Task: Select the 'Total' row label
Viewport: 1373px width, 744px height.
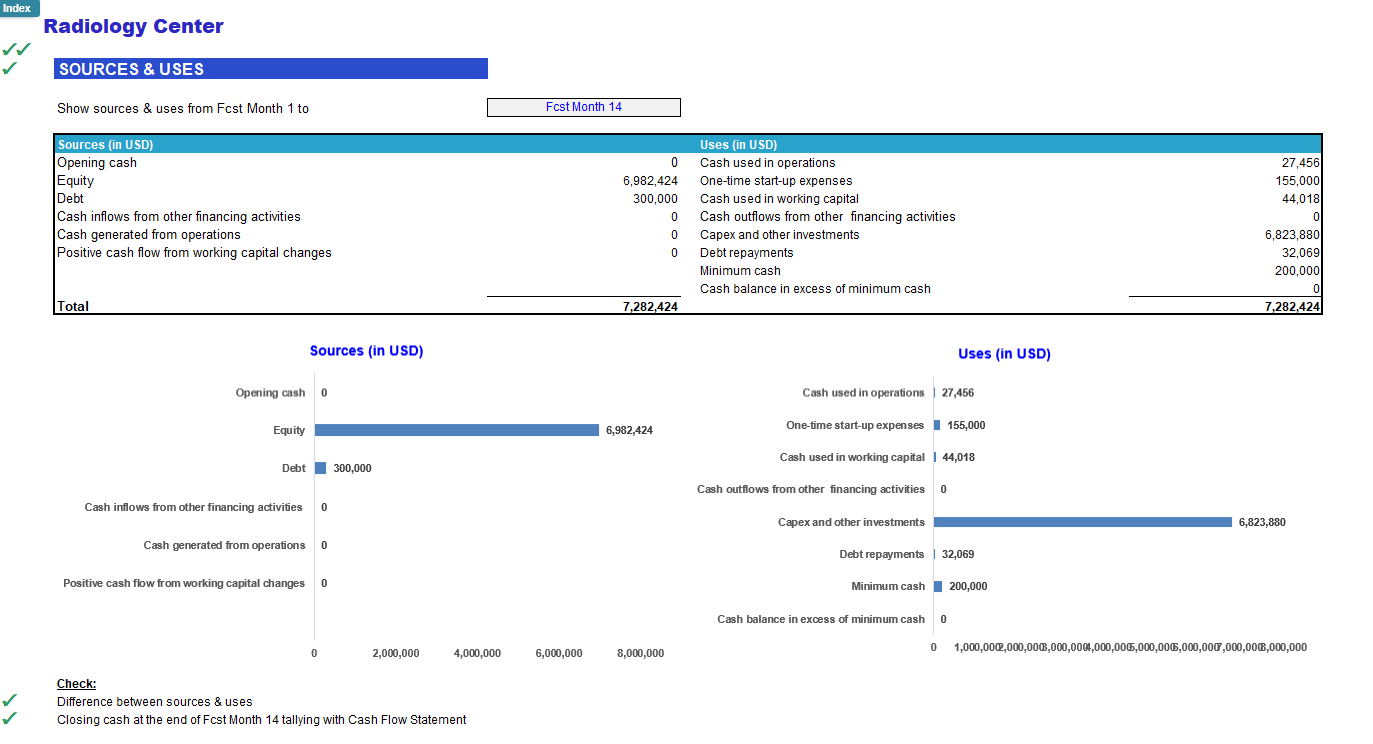Action: click(x=73, y=307)
